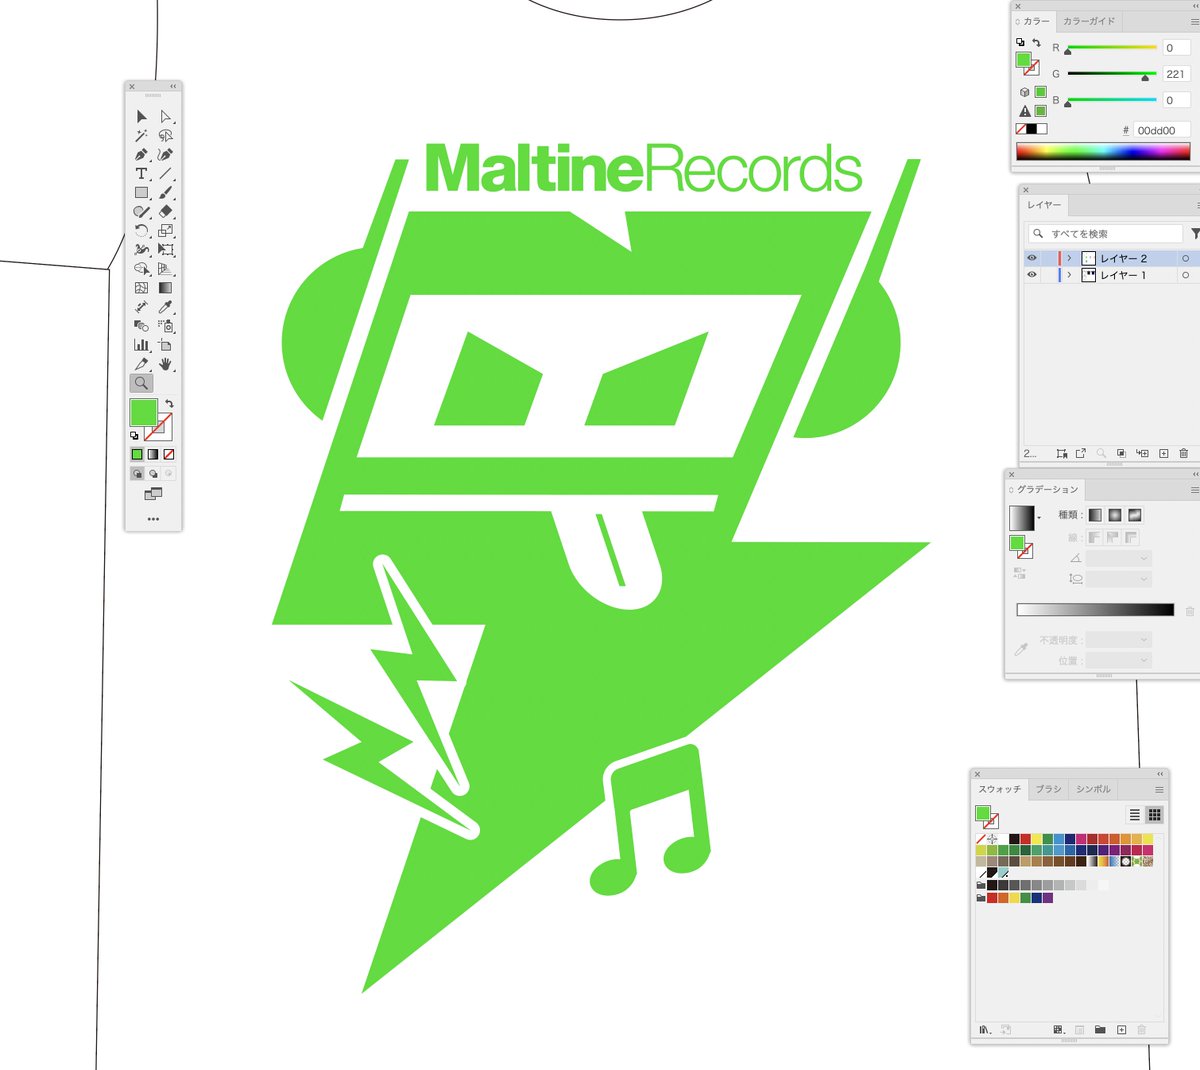
Task: Select the Artboard tool
Action: point(166,345)
